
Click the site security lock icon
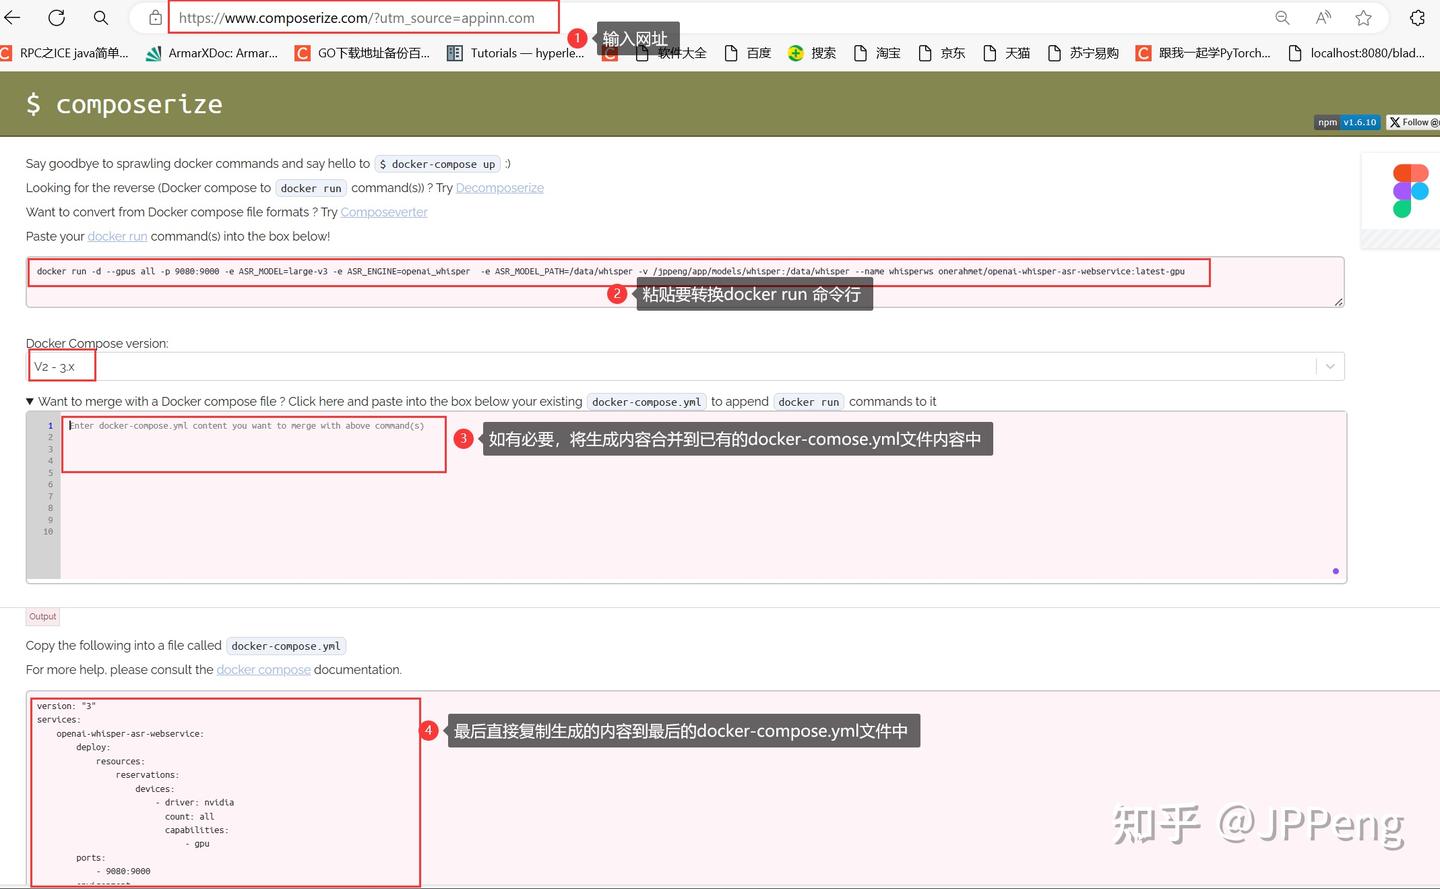pos(154,17)
